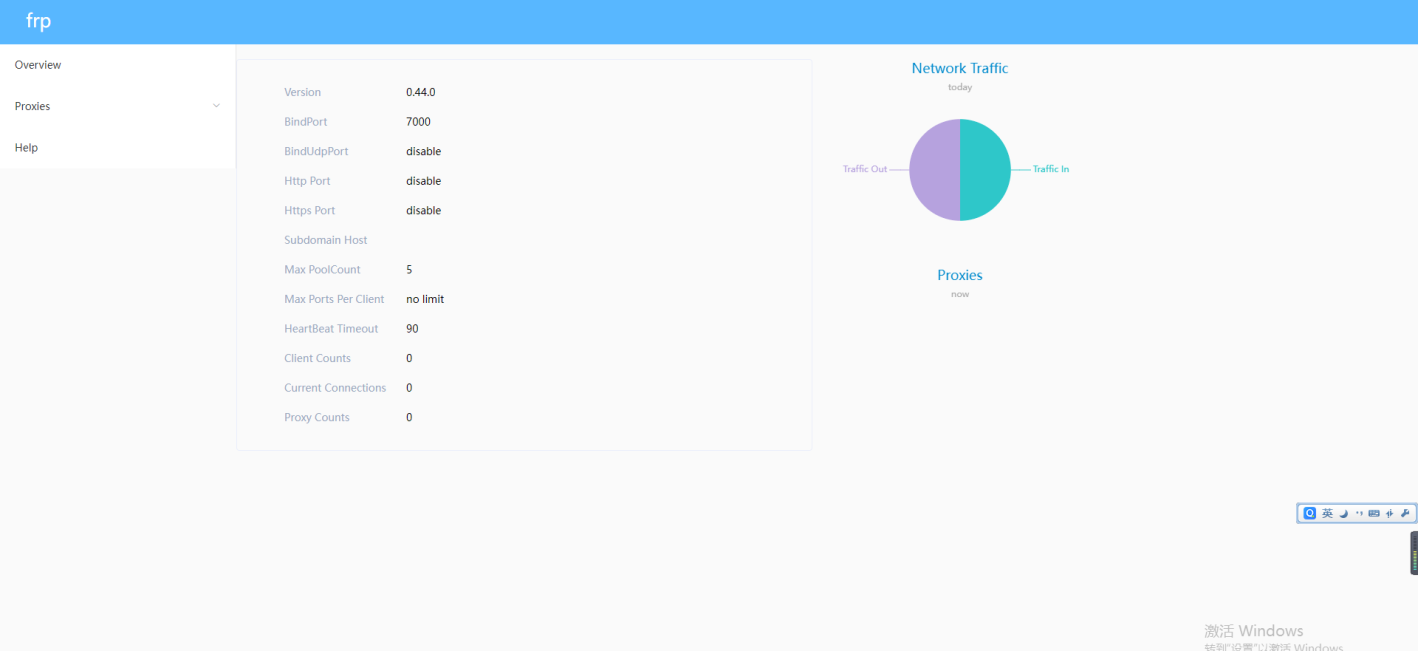The width and height of the screenshot is (1418, 651).
Task: Toggle the 英 English/Chinese input mode
Action: (x=1327, y=513)
